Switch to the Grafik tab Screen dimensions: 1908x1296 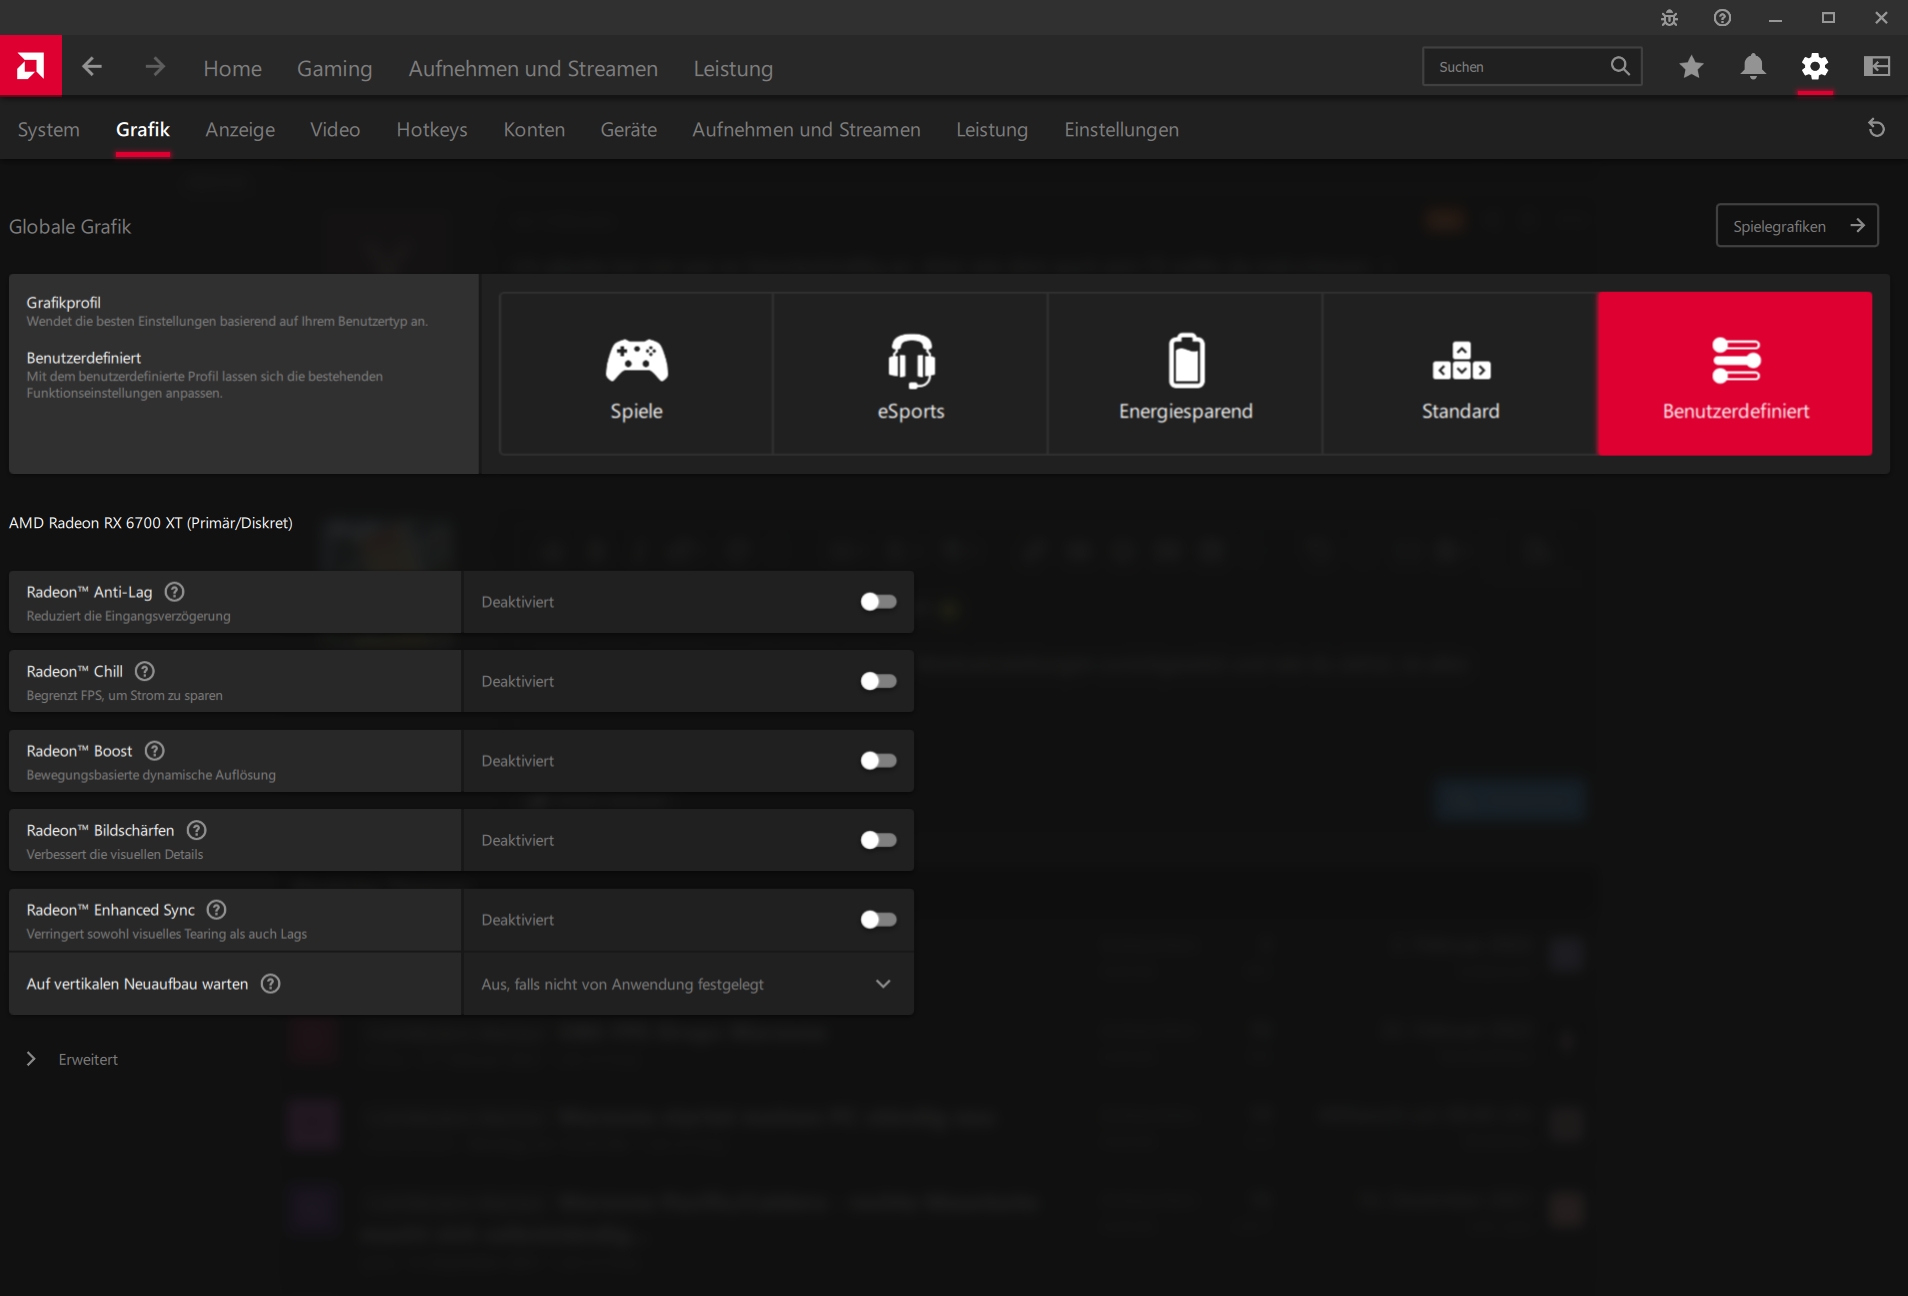(143, 129)
